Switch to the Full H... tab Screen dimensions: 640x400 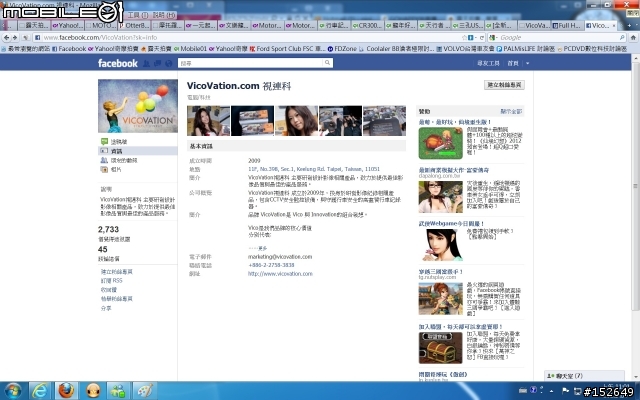pos(567,25)
